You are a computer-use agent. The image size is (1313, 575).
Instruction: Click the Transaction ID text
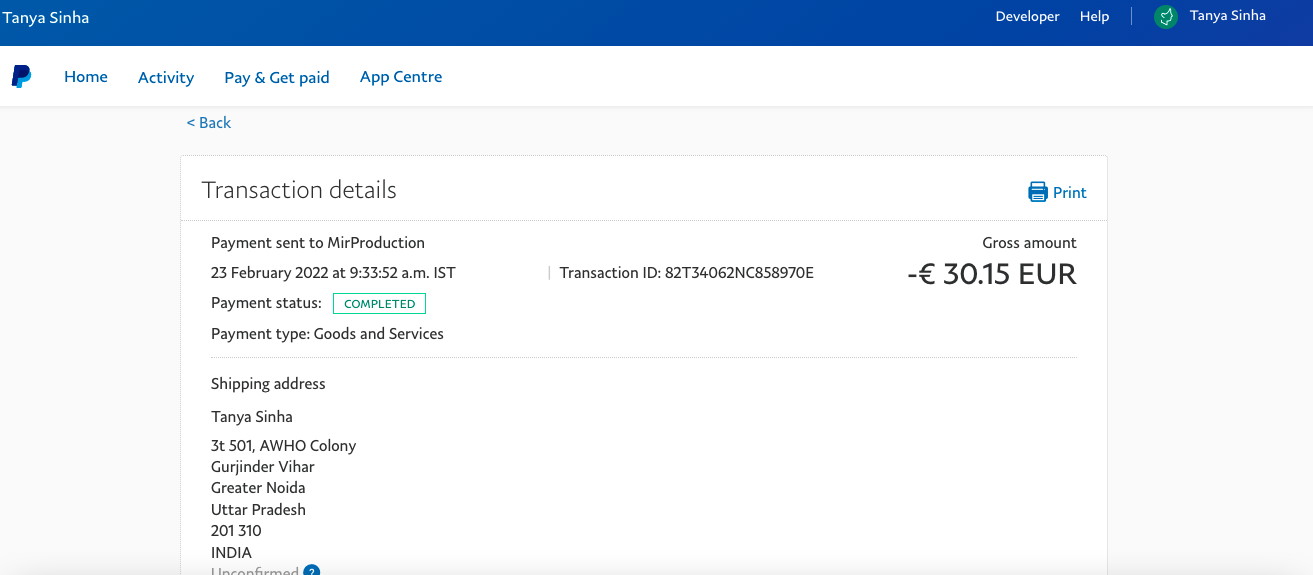686,272
